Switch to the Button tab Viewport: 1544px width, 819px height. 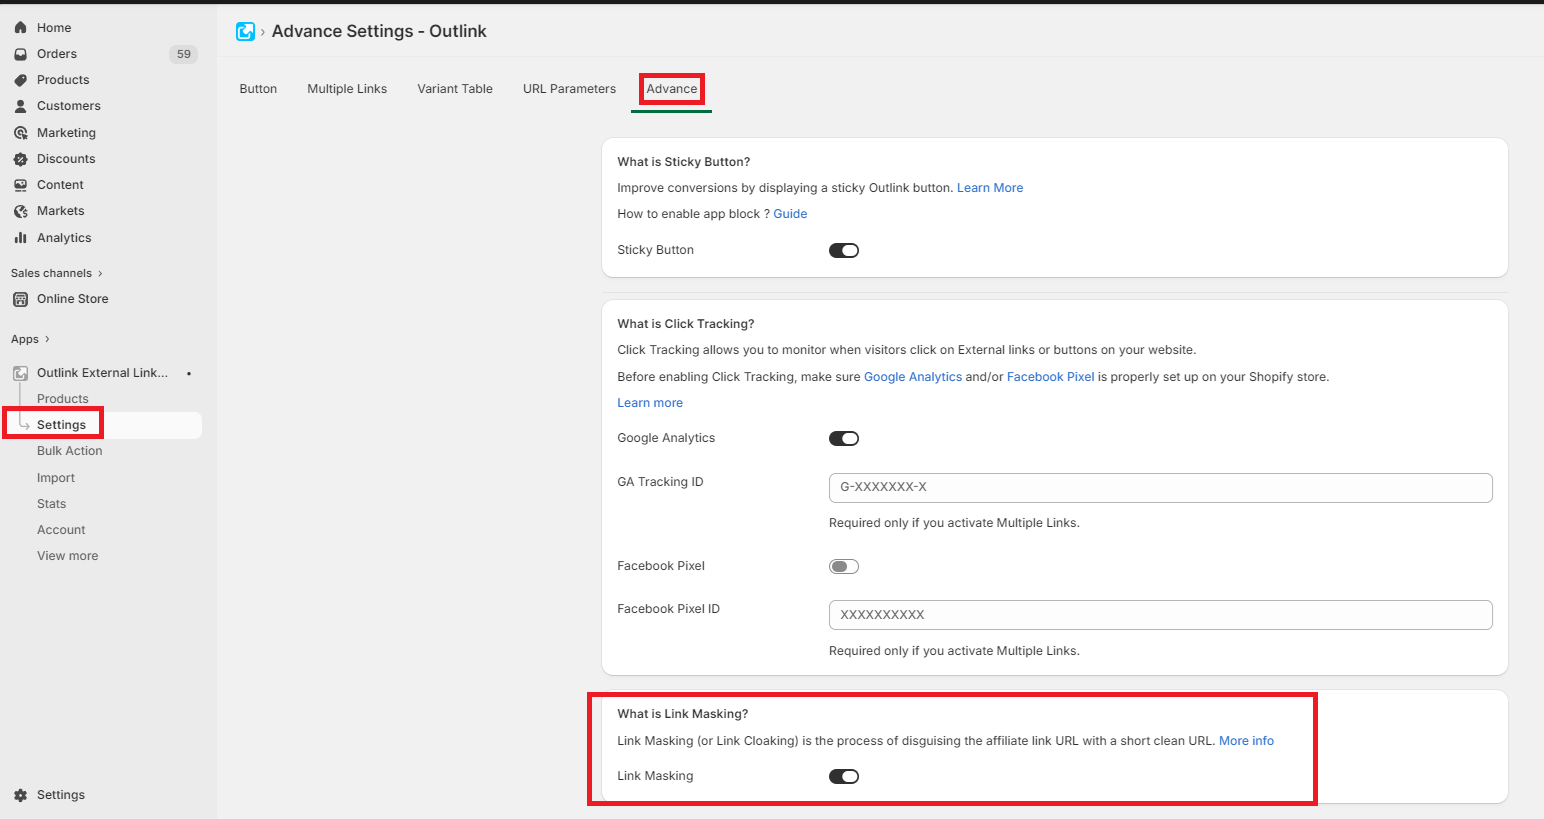pos(258,89)
